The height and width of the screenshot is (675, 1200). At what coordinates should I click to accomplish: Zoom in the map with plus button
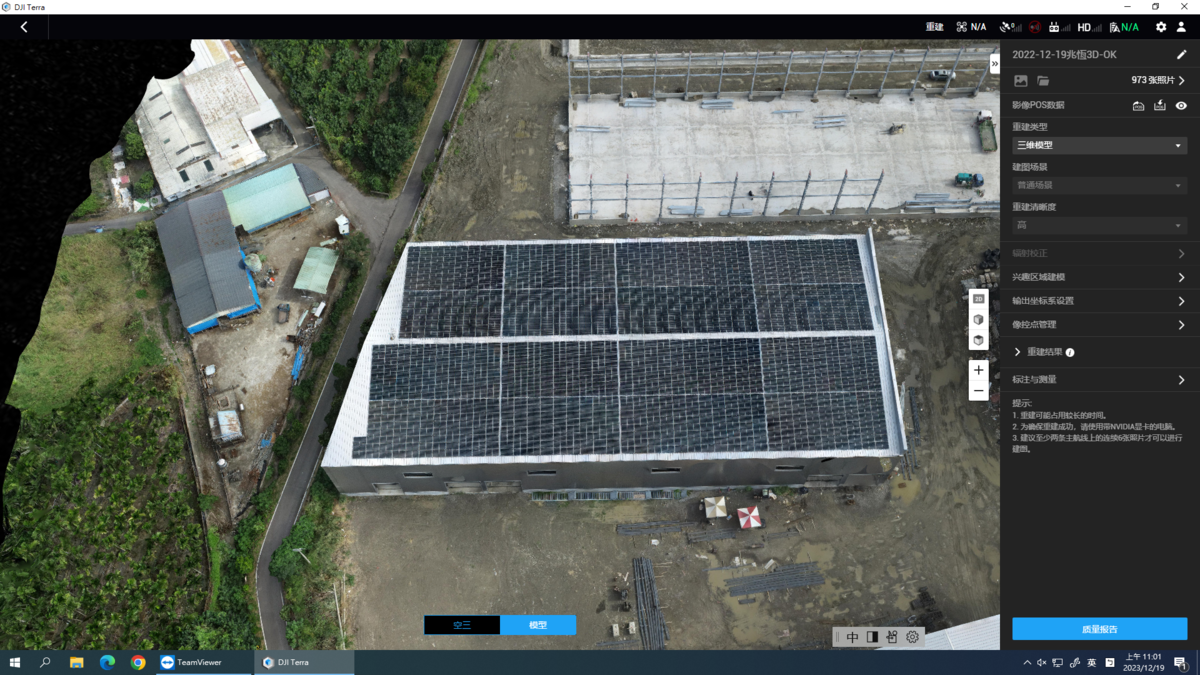point(979,370)
